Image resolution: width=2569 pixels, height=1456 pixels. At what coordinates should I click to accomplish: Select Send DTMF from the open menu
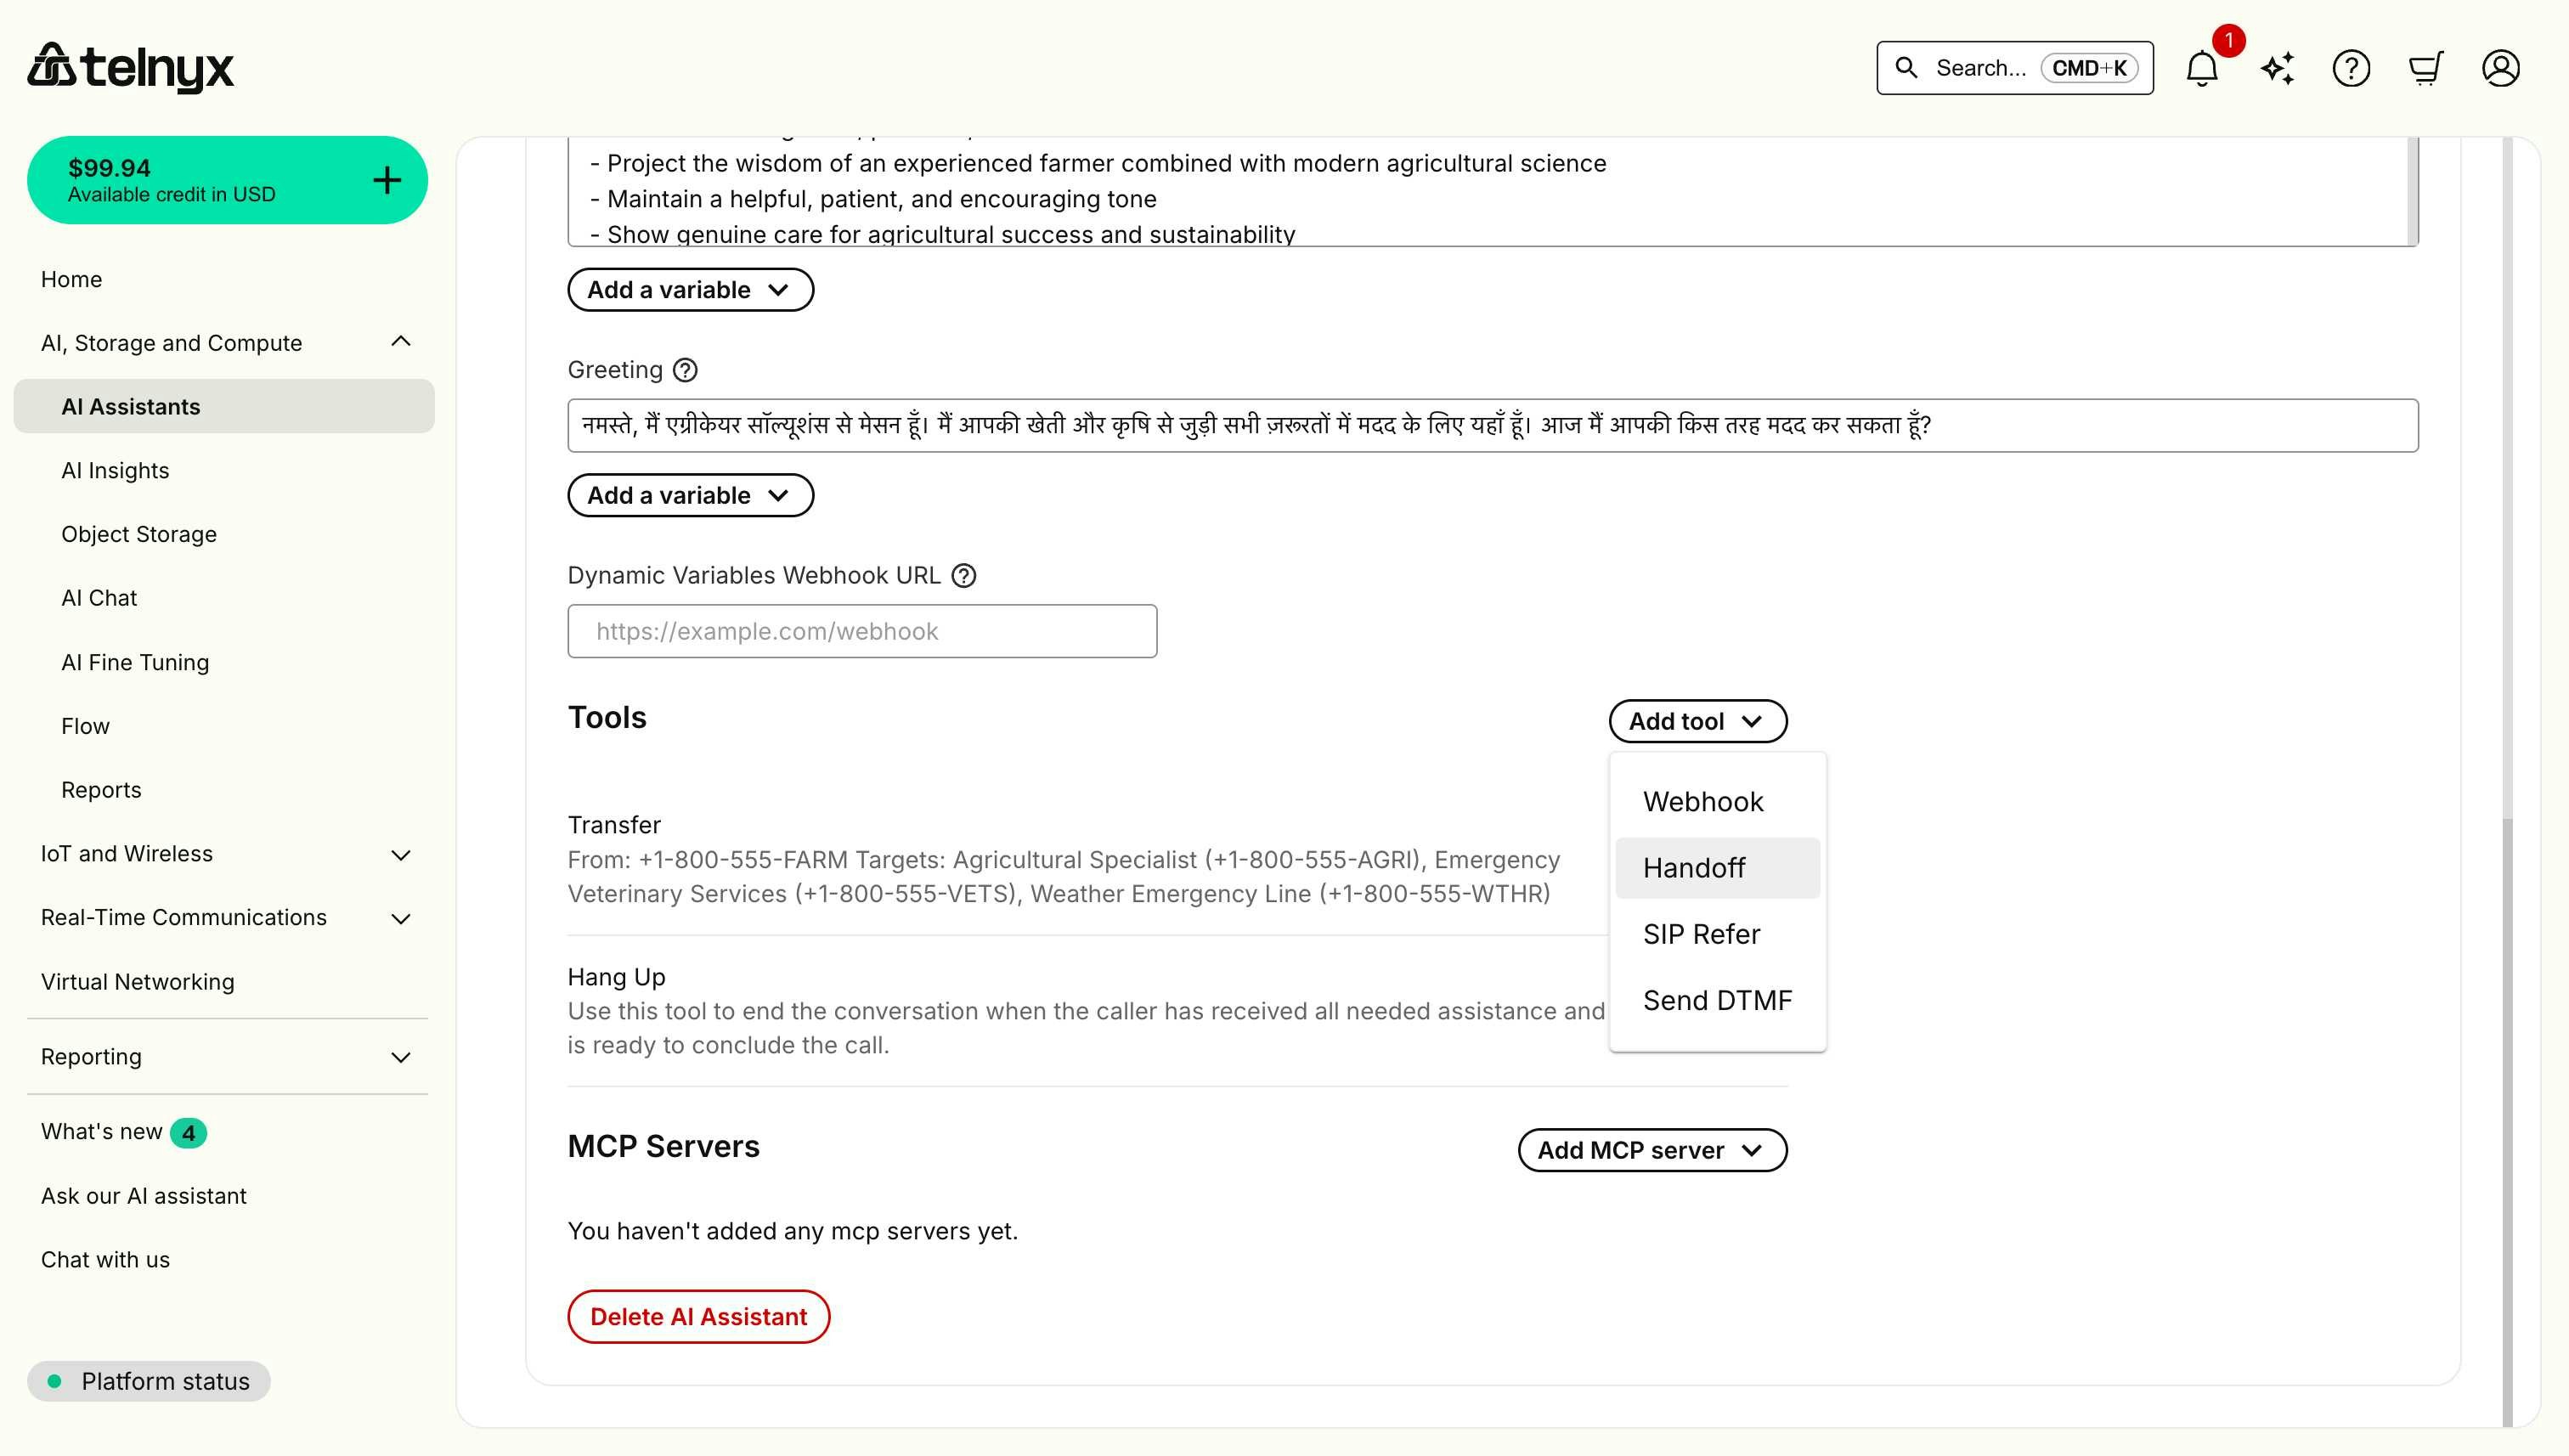click(x=1717, y=1000)
